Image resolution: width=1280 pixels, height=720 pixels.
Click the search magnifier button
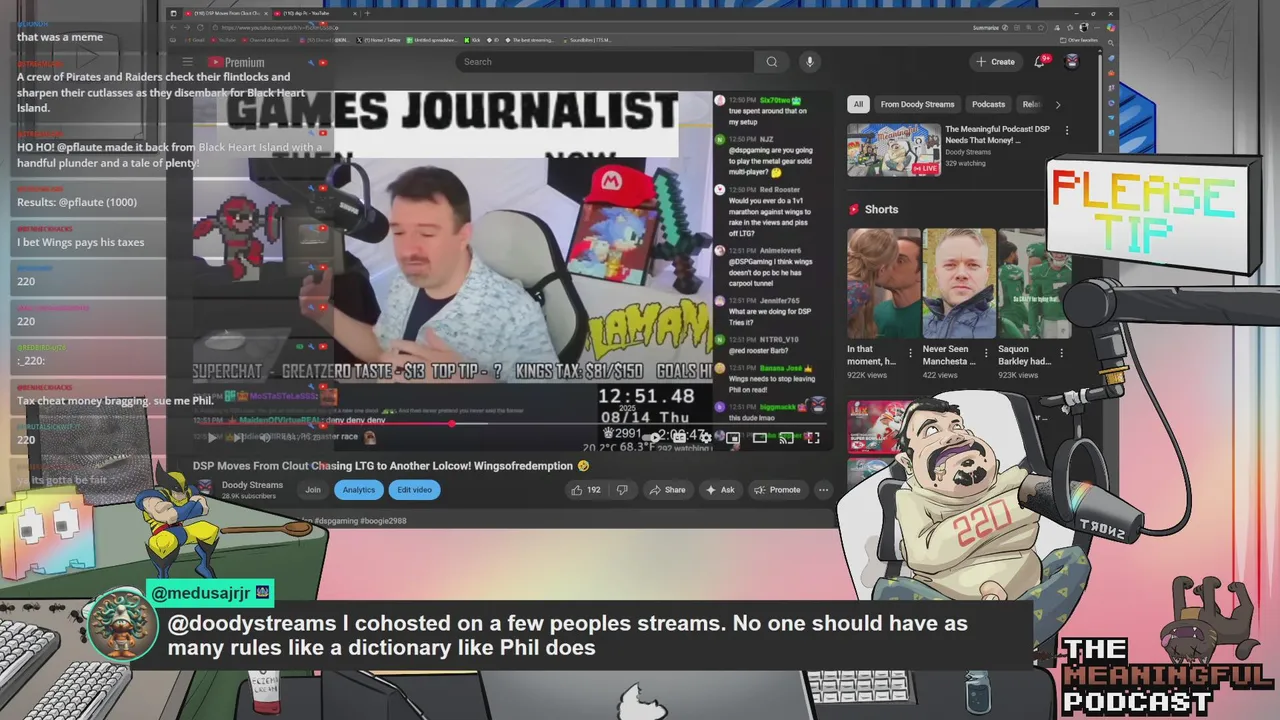click(772, 62)
